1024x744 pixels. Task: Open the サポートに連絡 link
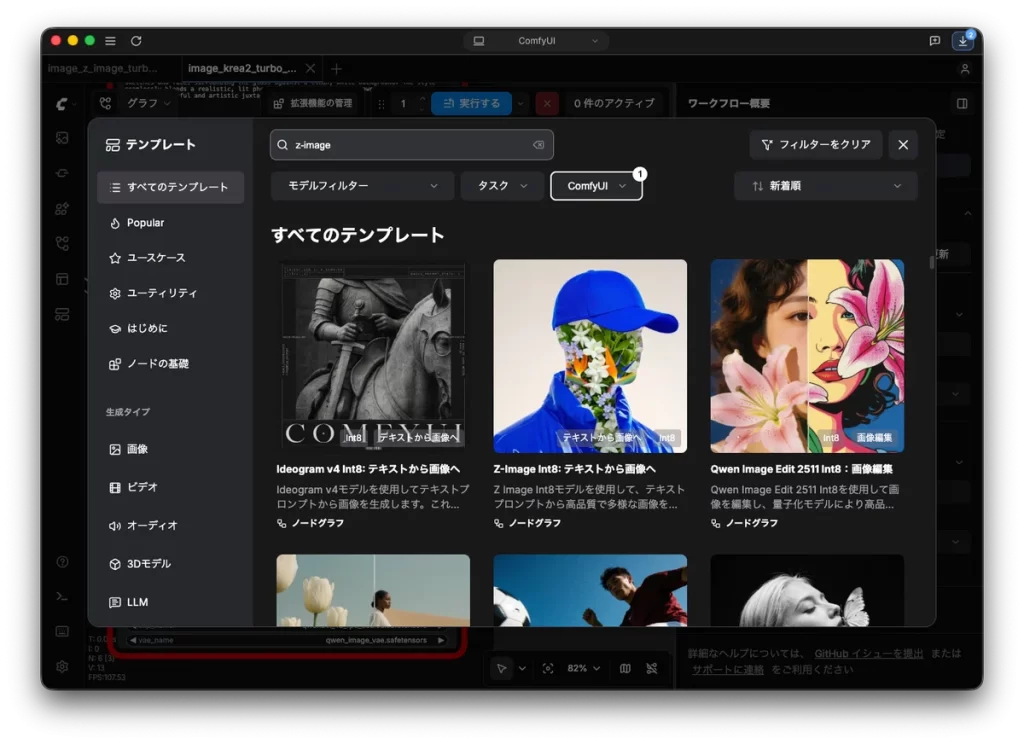(728, 670)
